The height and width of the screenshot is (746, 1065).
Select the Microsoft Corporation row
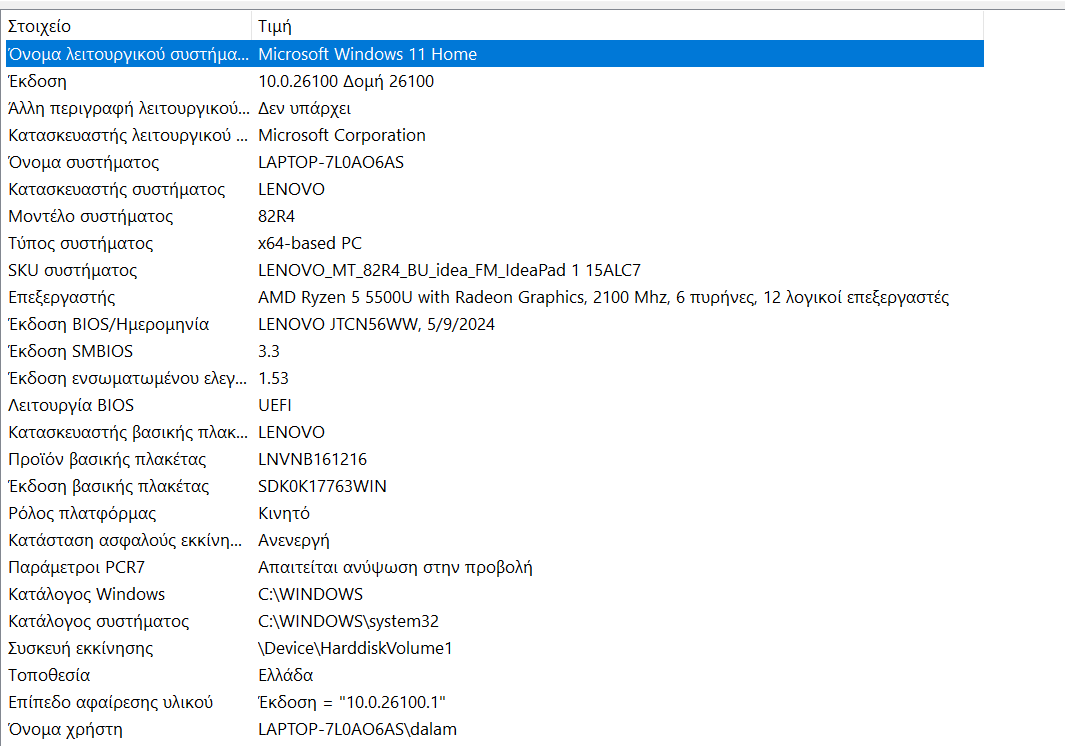point(494,135)
